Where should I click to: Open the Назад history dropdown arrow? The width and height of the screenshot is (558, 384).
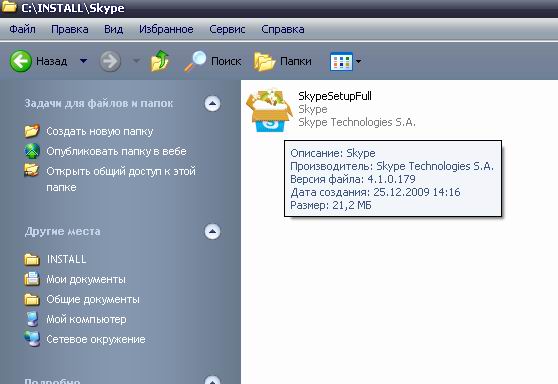(x=83, y=61)
